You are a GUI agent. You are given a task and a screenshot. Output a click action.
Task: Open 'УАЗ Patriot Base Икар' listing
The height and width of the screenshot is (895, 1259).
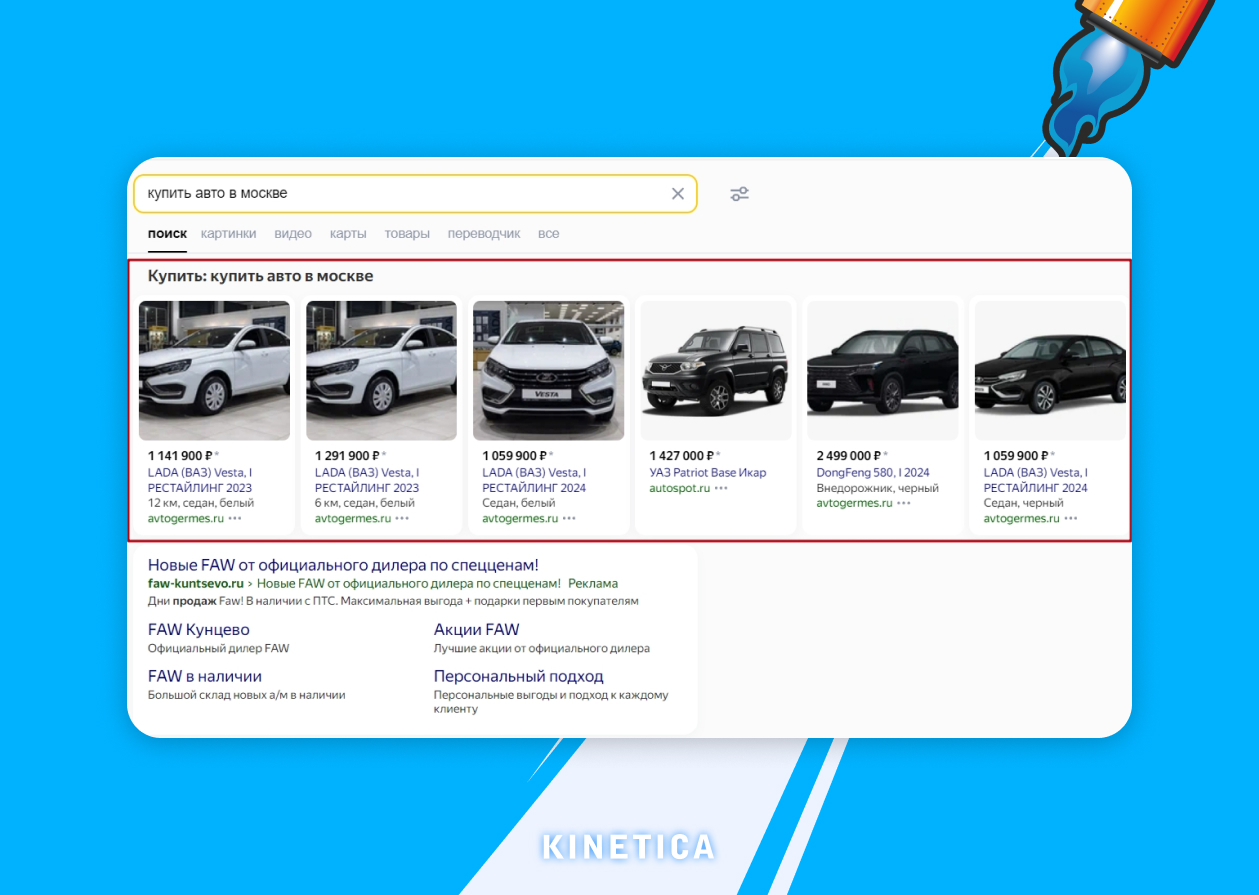(708, 473)
